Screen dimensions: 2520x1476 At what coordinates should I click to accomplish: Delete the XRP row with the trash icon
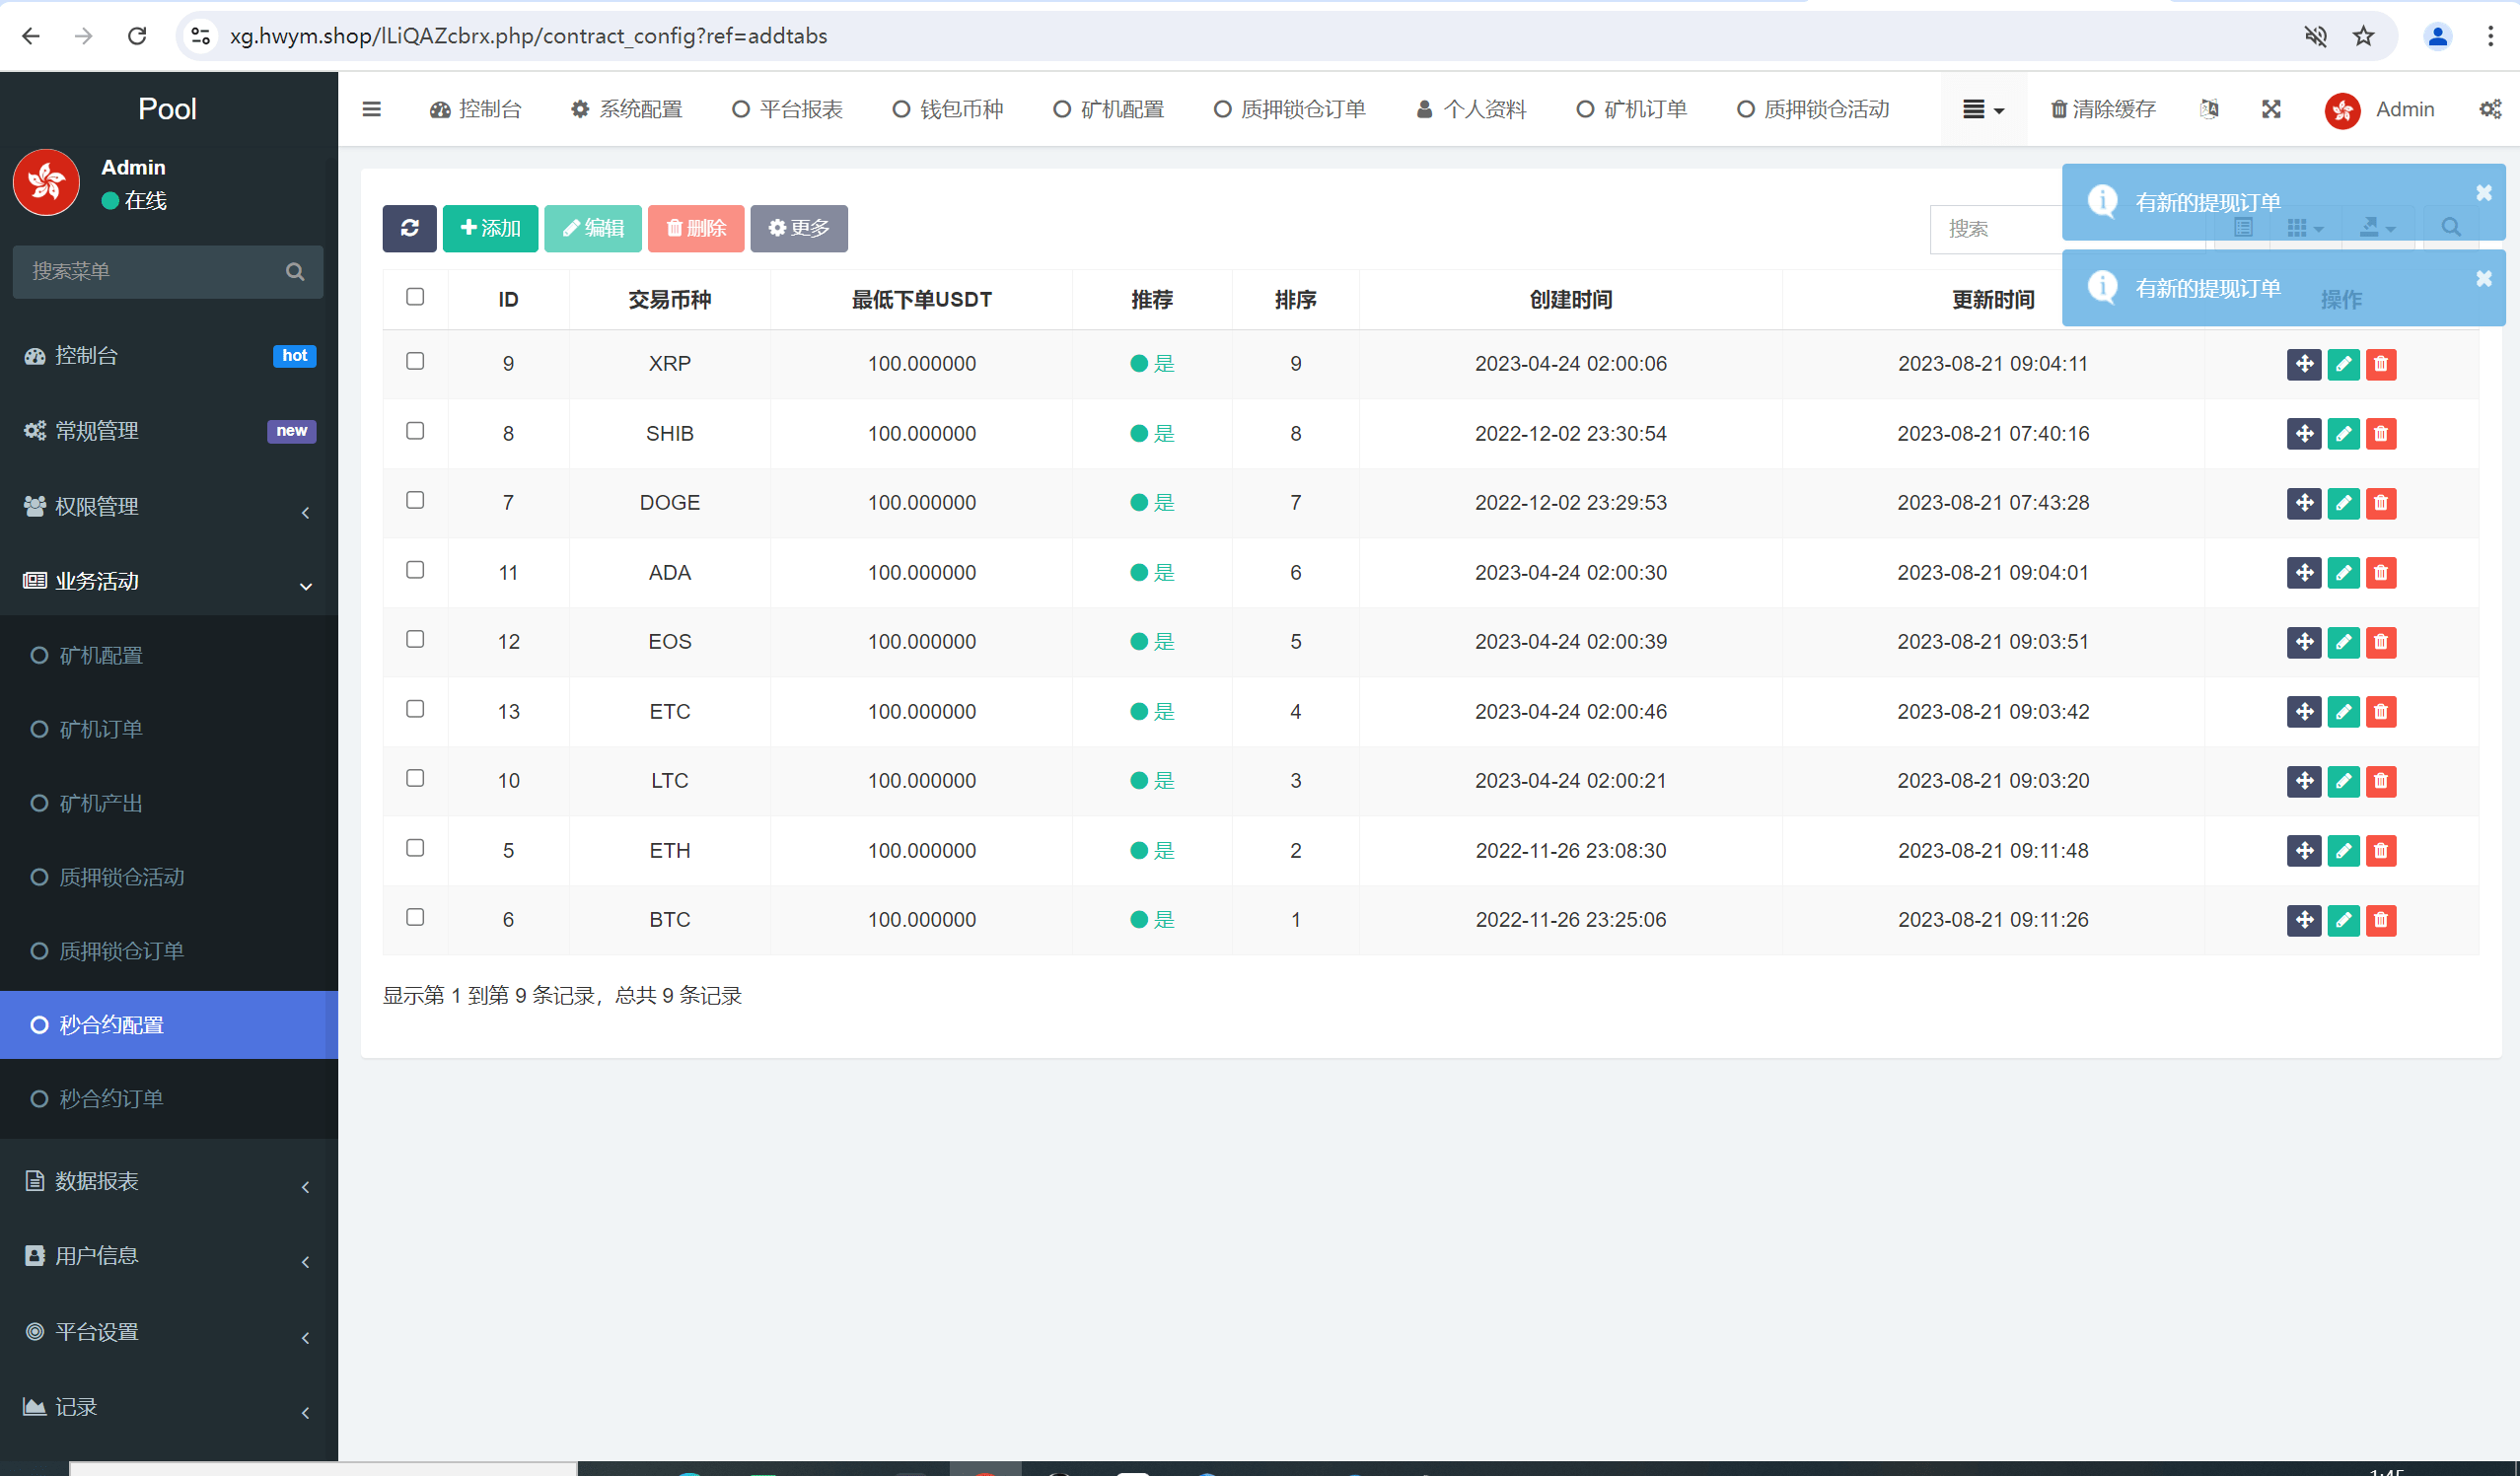point(2381,364)
